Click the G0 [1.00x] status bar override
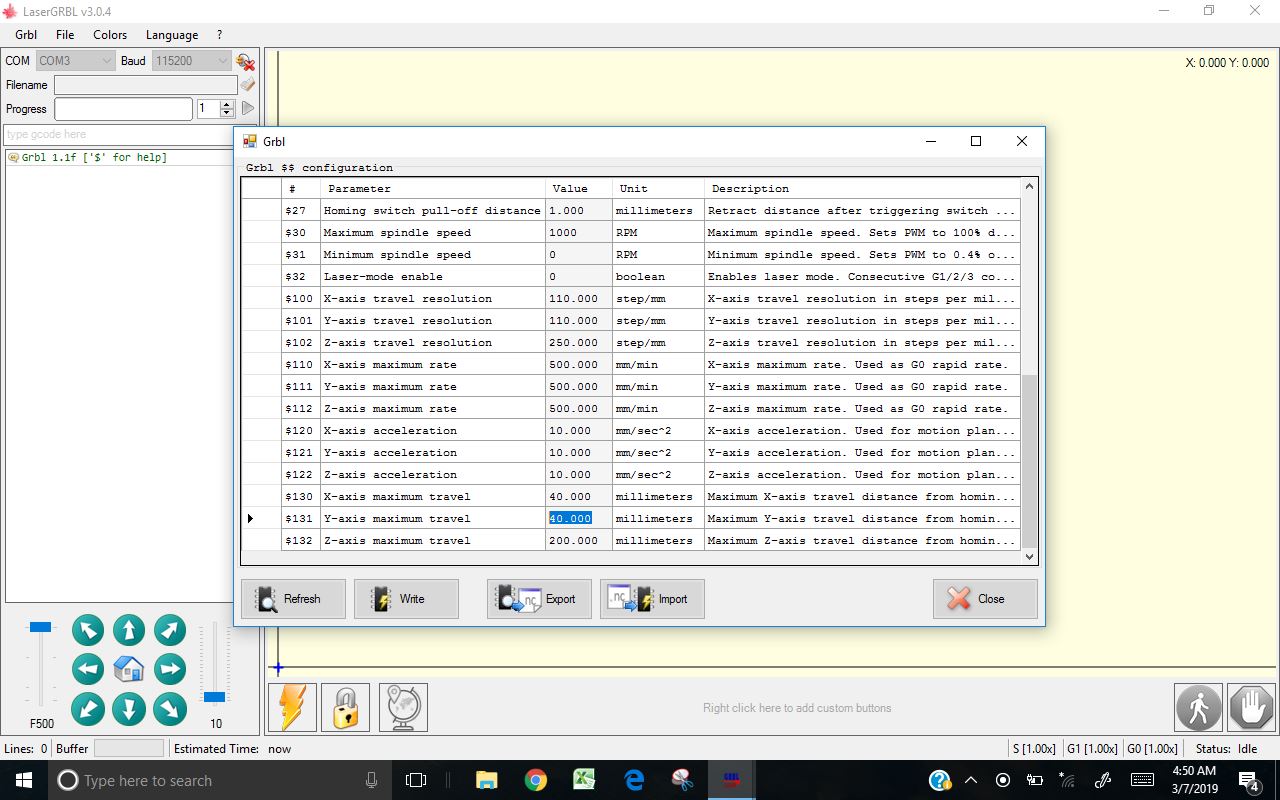This screenshot has width=1280, height=800. point(1152,748)
